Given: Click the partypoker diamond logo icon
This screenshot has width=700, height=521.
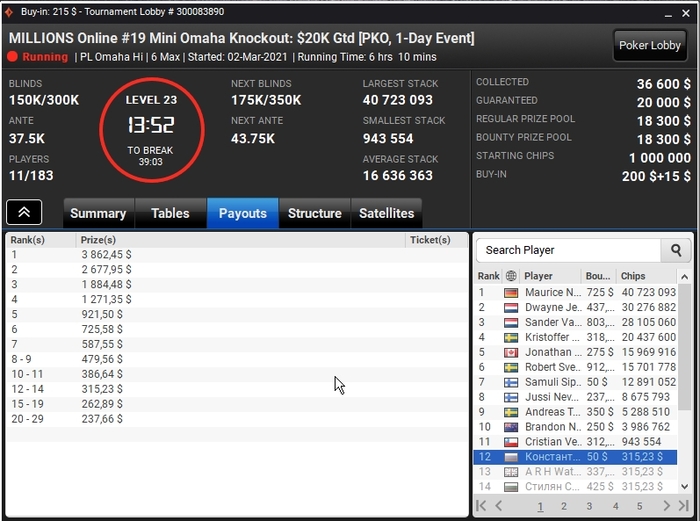Looking at the screenshot, I should point(9,12).
